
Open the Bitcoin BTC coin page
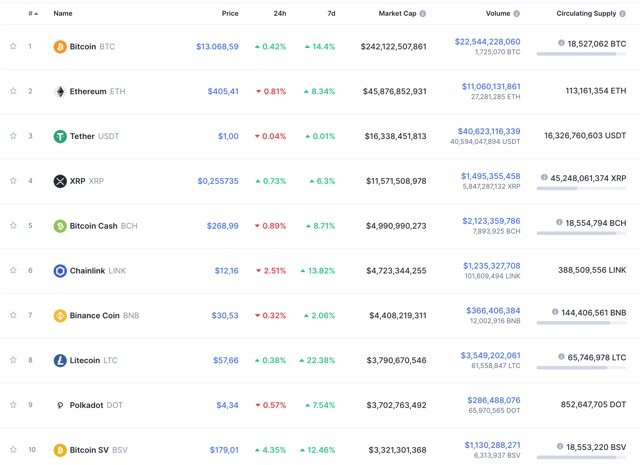92,47
